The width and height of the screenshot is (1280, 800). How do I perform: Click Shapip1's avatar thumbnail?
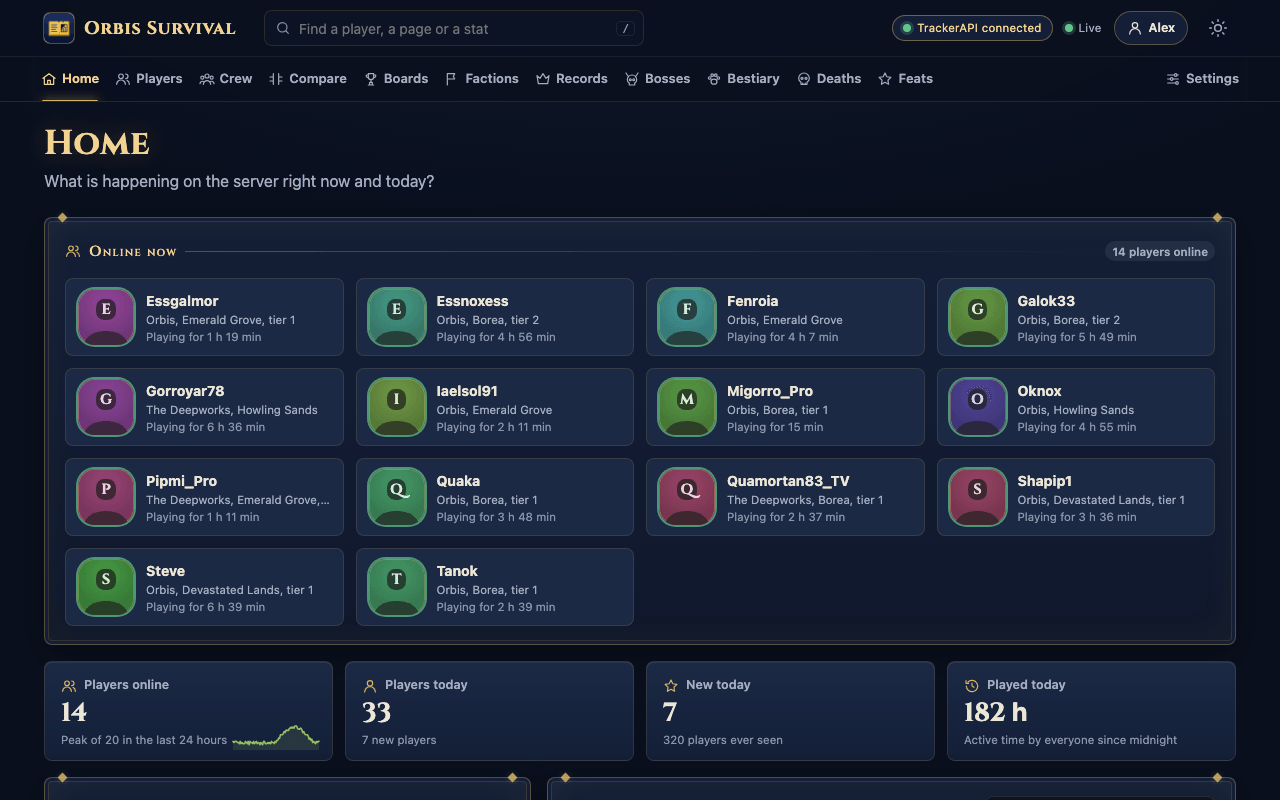(978, 497)
